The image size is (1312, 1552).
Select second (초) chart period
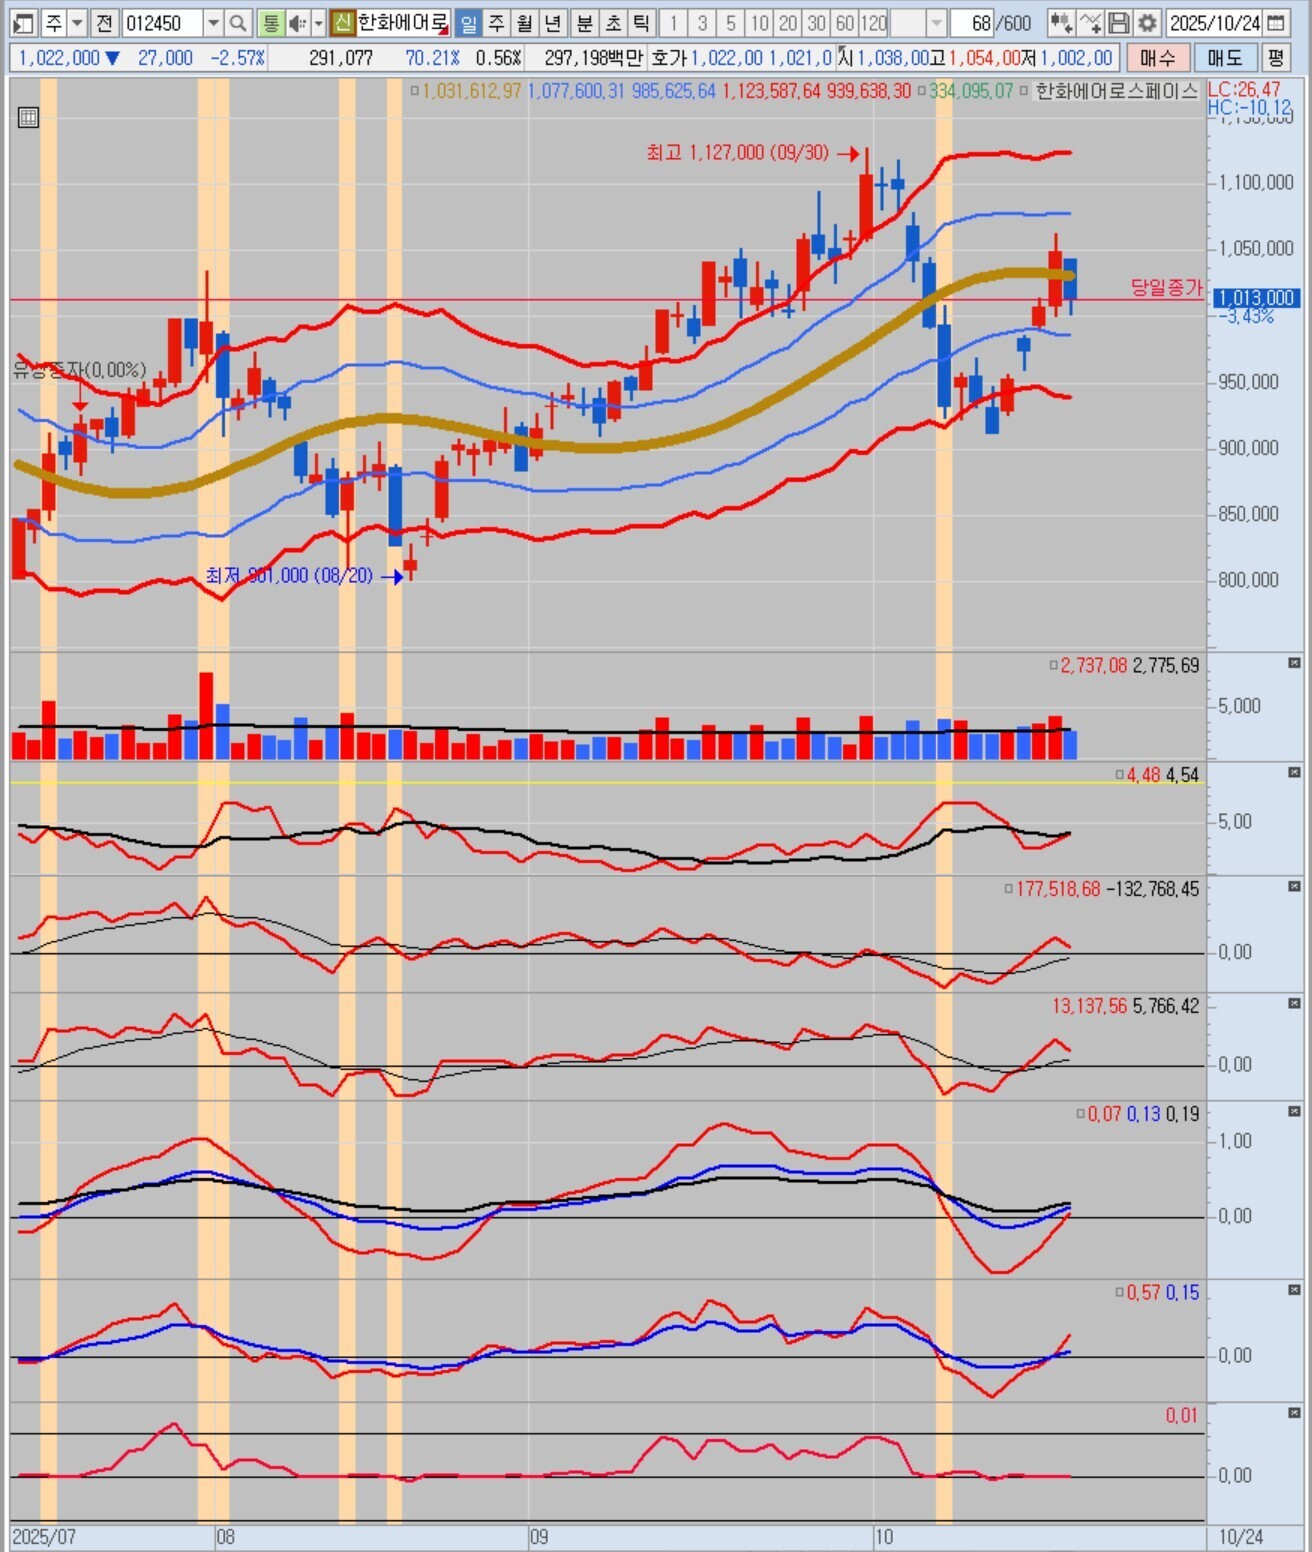click(x=614, y=23)
